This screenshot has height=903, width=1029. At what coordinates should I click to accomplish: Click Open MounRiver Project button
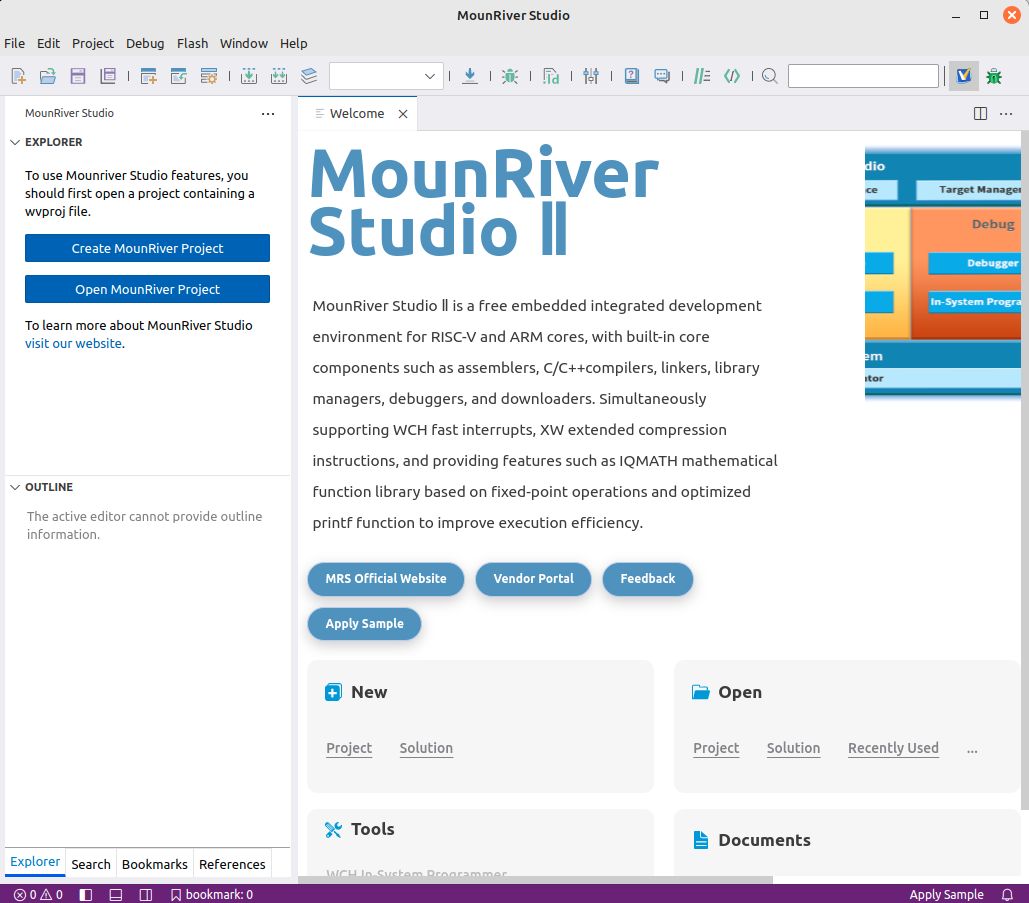point(147,289)
